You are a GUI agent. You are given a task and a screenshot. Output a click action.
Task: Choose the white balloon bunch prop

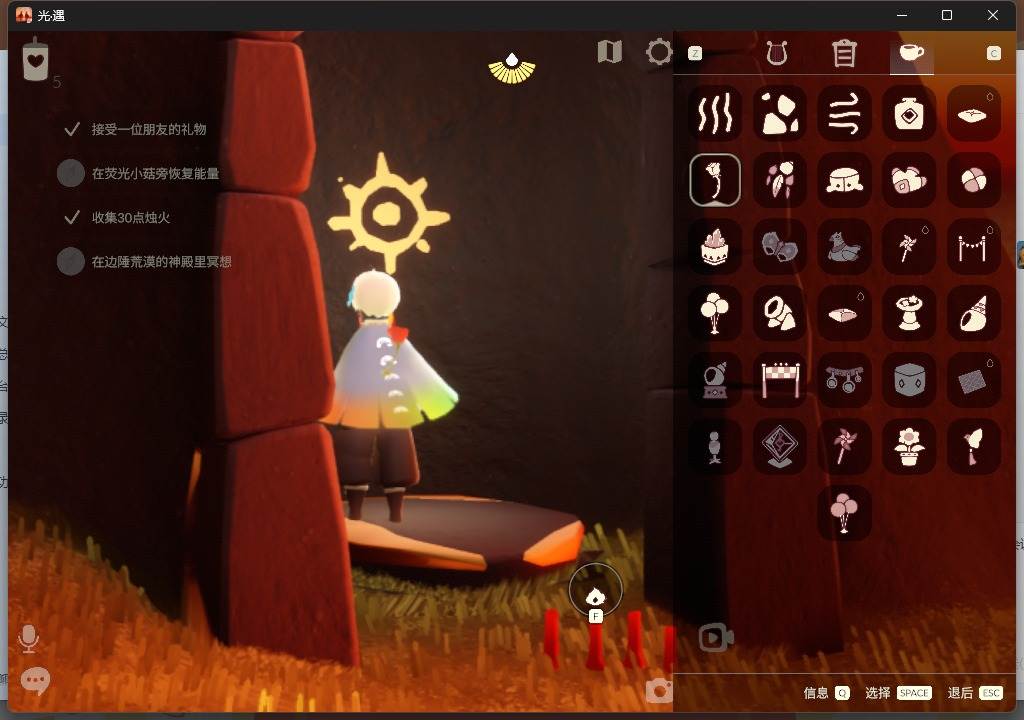[714, 314]
